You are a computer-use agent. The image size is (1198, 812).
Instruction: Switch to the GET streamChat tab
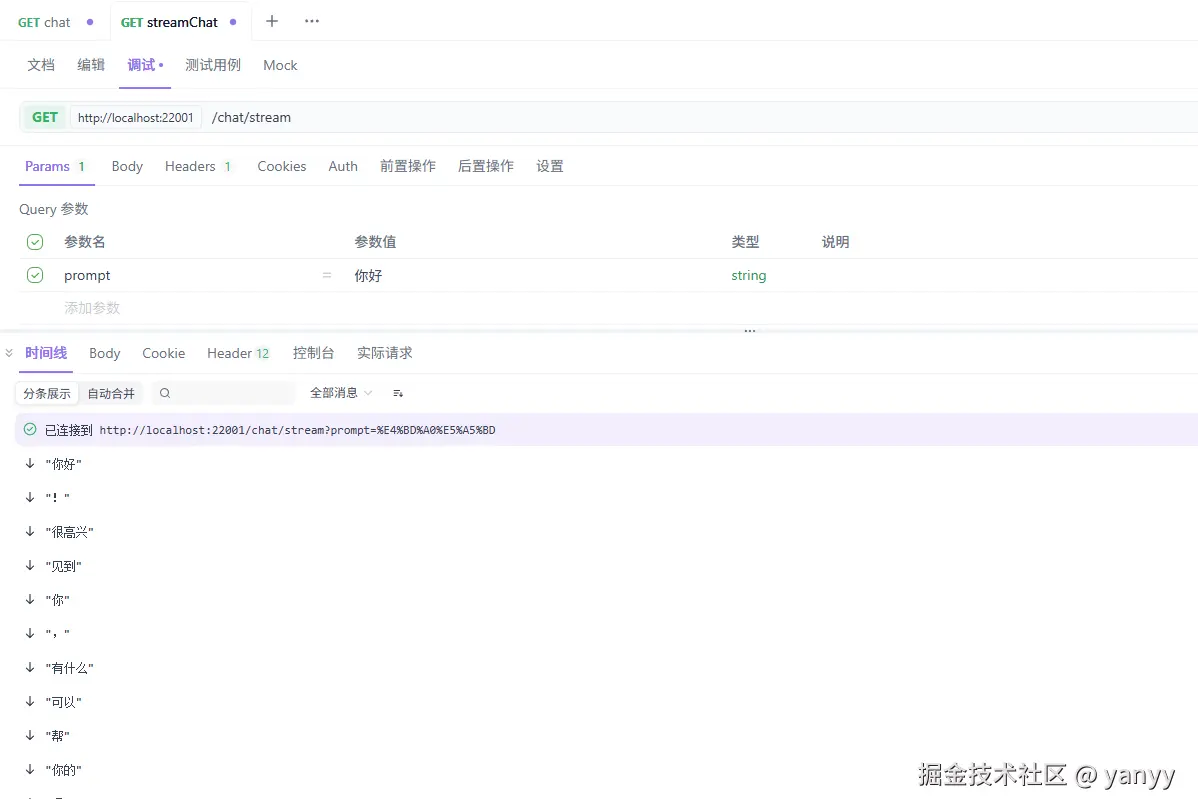[x=179, y=22]
